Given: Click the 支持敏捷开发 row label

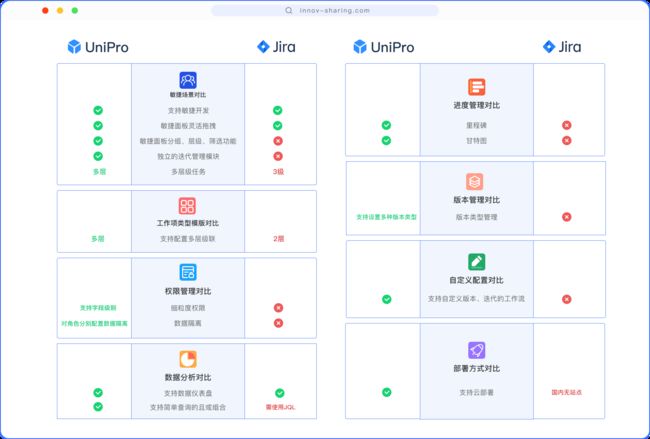Looking at the screenshot, I should coord(188,111).
